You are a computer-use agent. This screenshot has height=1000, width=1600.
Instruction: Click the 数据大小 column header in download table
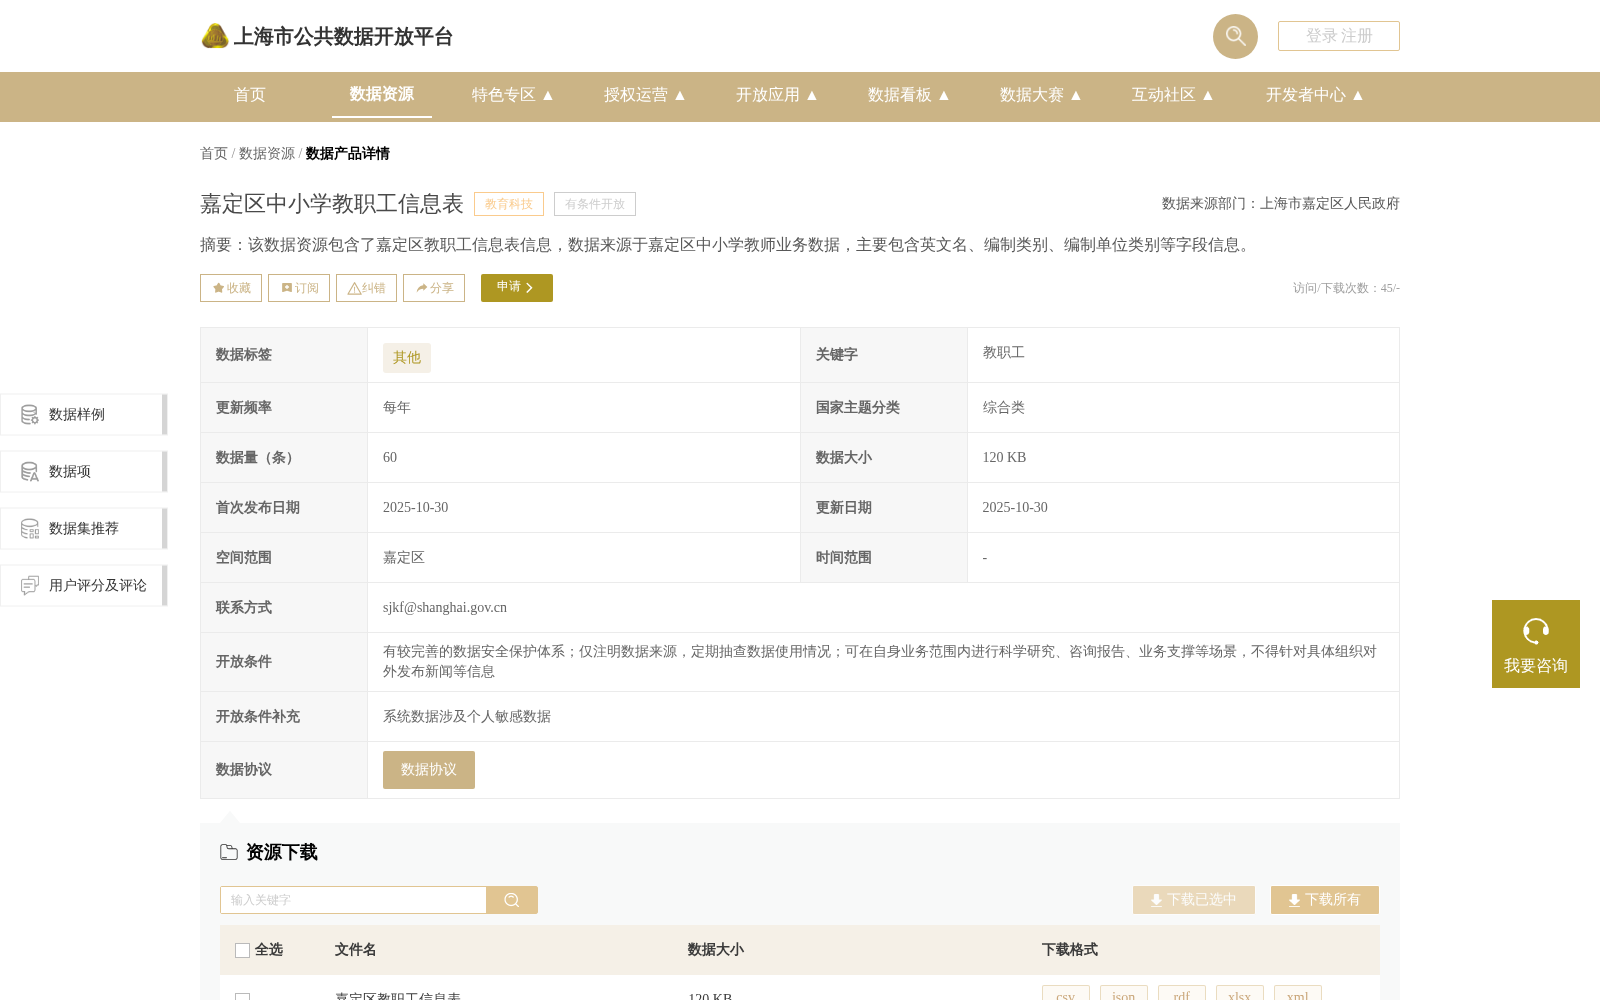(x=716, y=950)
